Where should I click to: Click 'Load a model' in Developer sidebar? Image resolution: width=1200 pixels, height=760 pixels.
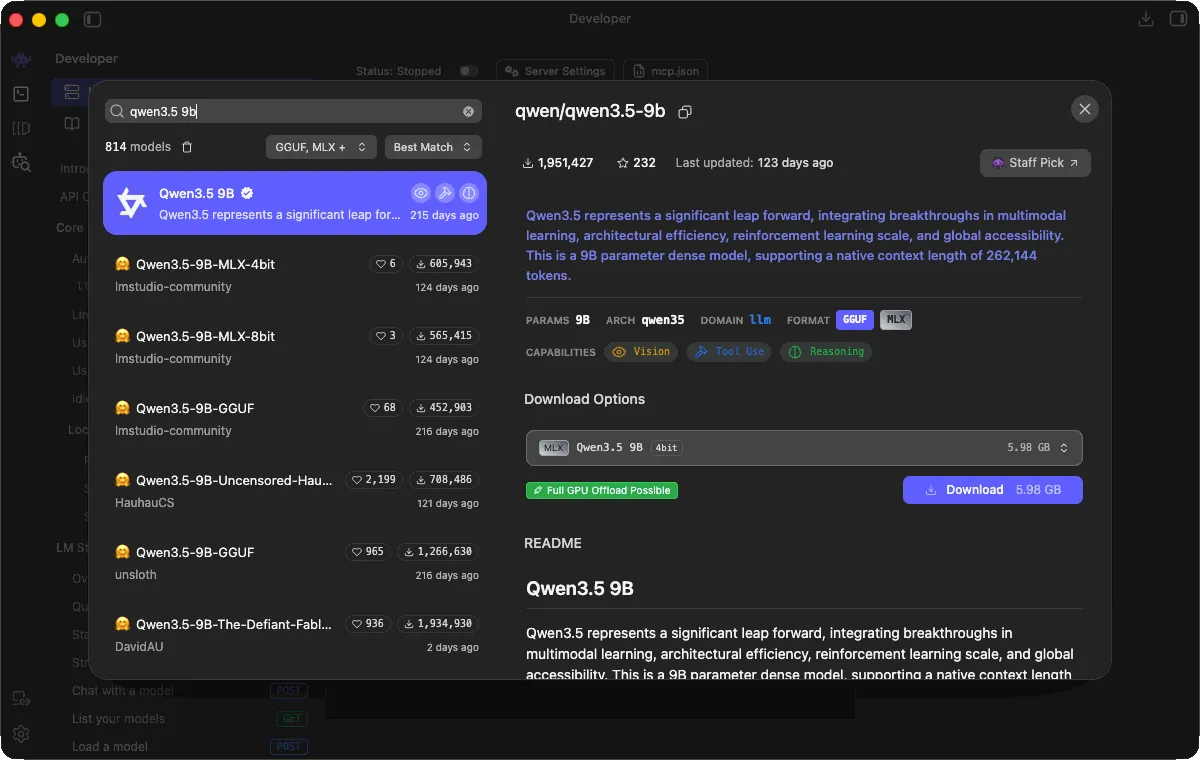coord(110,747)
